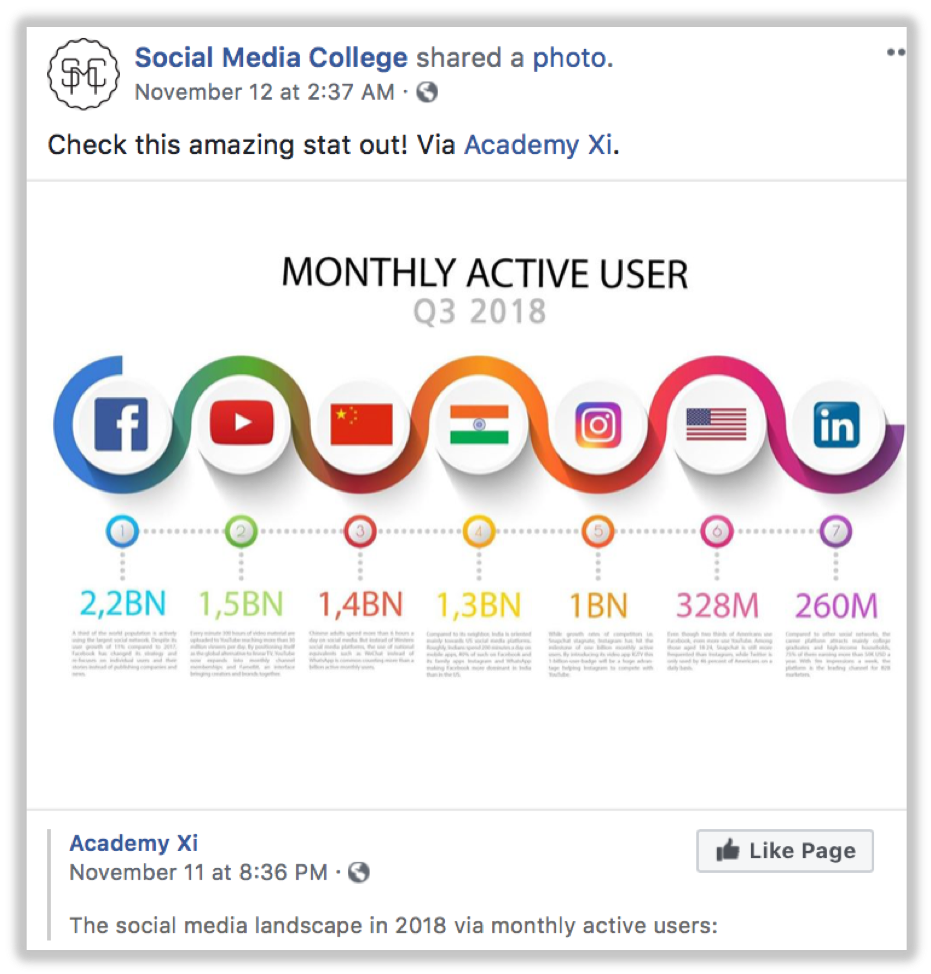Click the blue number 1 marker
This screenshot has height=974, width=931.
pos(122,532)
